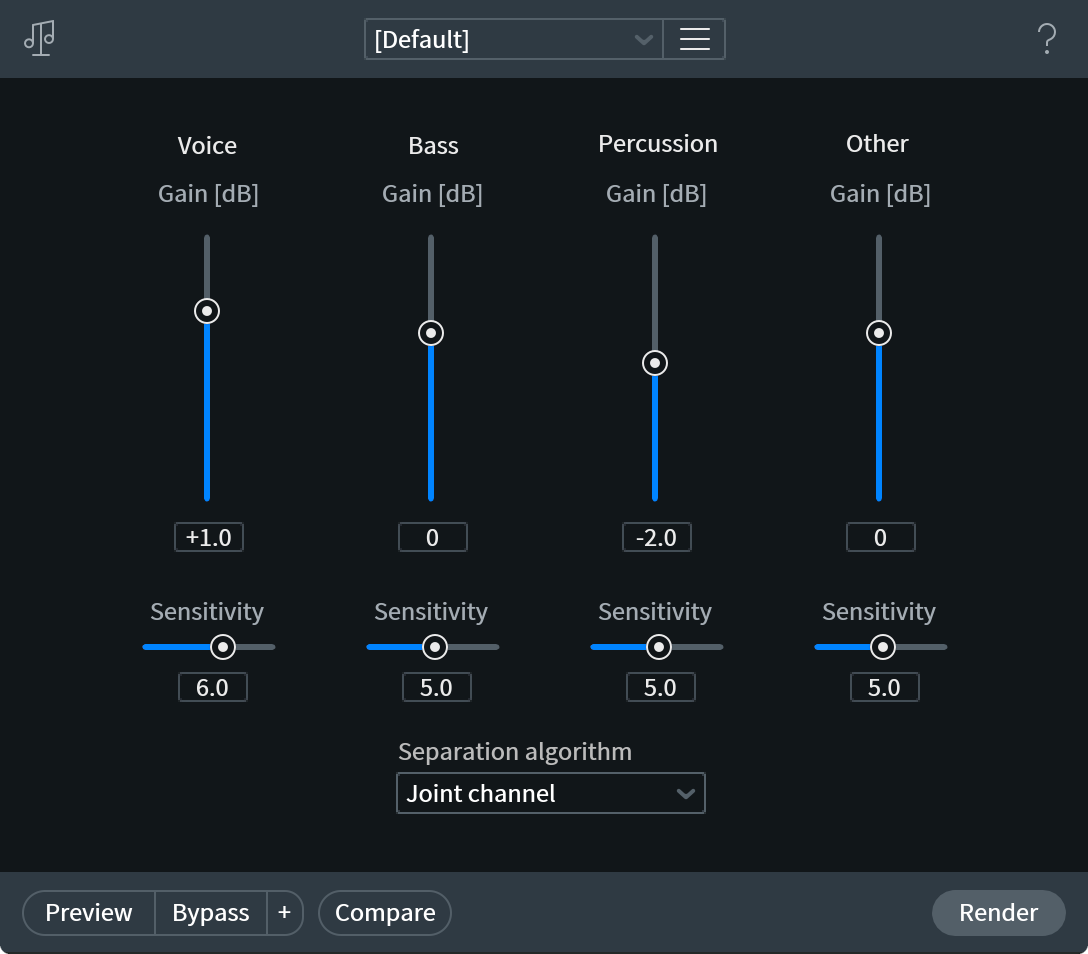1088x954 pixels.
Task: Select the Voice gain value field
Action: point(208,537)
